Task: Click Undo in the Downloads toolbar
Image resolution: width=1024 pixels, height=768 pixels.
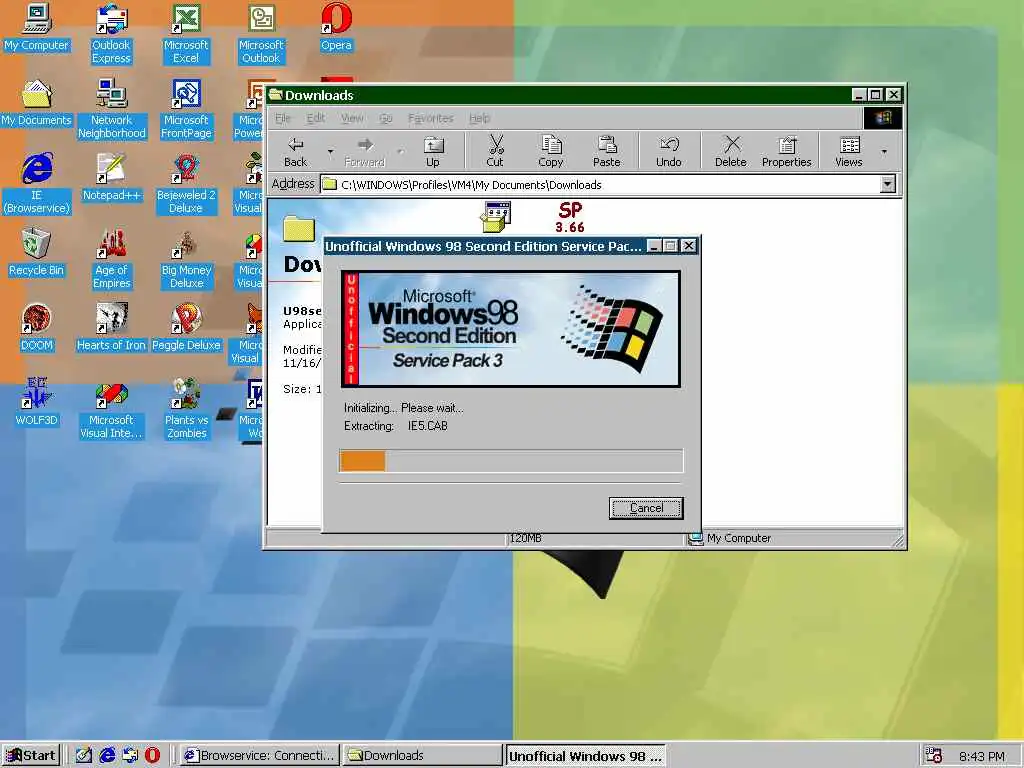Action: [669, 152]
